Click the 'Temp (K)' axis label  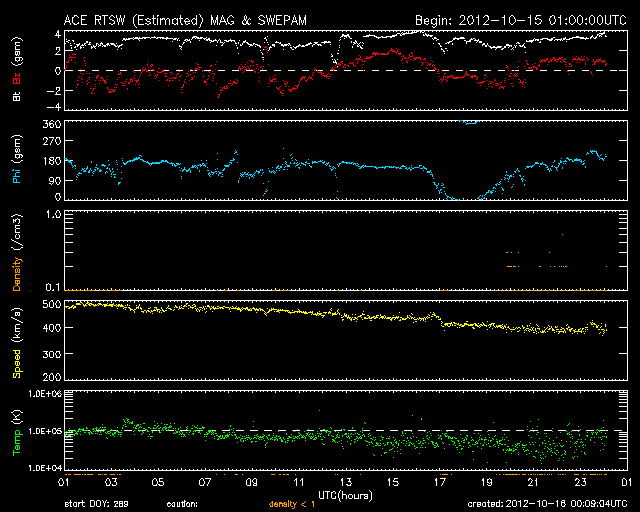click(x=17, y=432)
